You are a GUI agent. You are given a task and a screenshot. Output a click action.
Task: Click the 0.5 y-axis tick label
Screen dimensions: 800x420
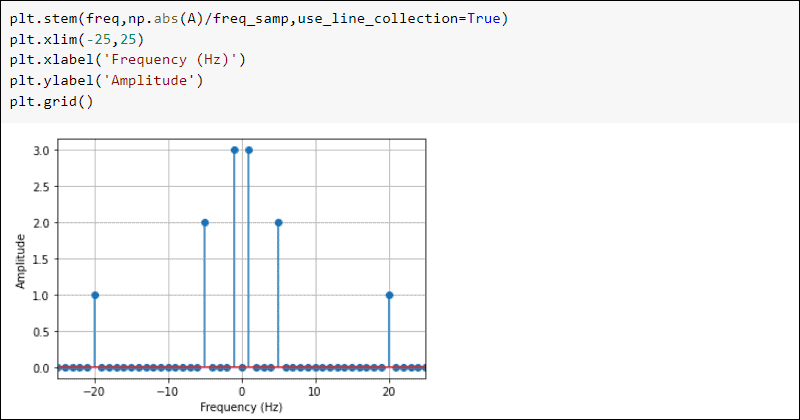41,332
